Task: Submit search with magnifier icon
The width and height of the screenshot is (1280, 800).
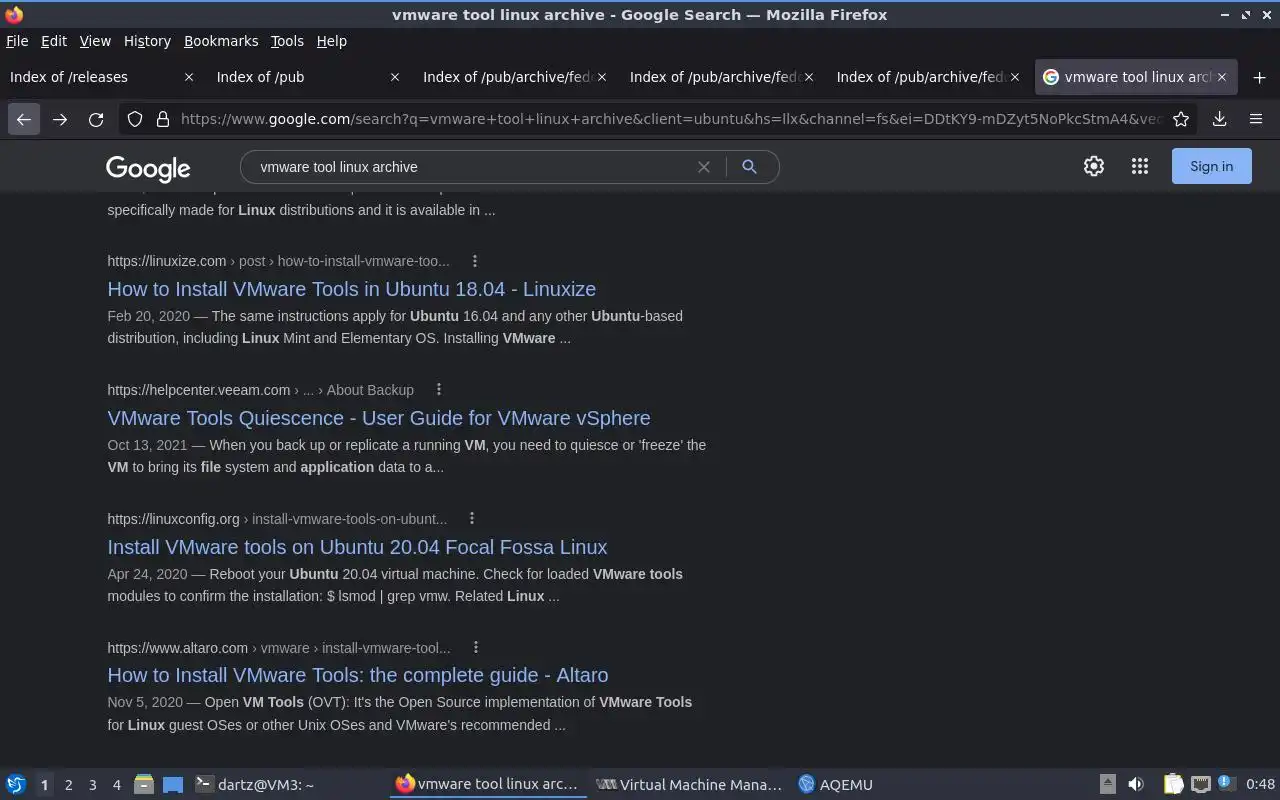Action: pyautogui.click(x=749, y=167)
